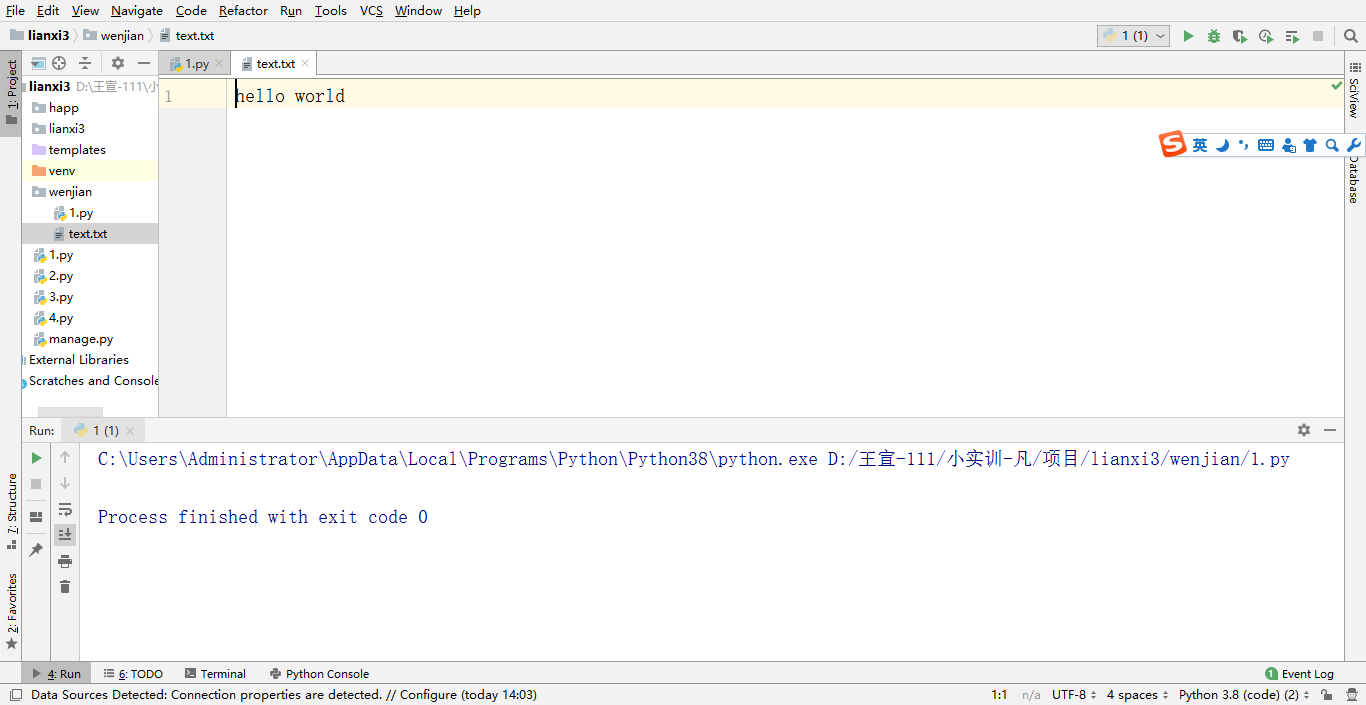The height and width of the screenshot is (705, 1366).
Task: Open the 6: TODO tool window
Action: pos(134,674)
